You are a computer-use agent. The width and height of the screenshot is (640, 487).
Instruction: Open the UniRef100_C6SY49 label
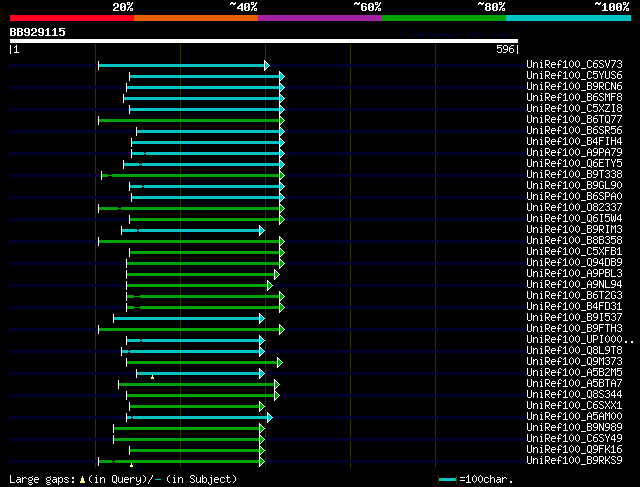coord(574,439)
